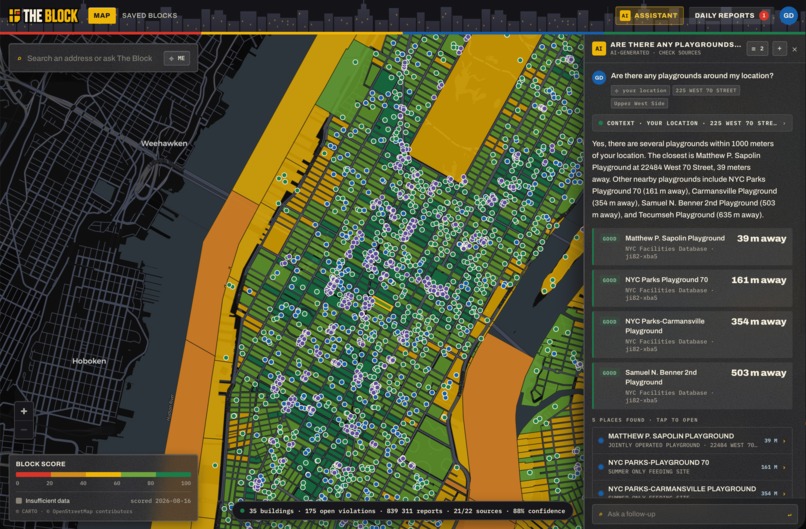Click the Insufficient data legend swatch

[19, 500]
